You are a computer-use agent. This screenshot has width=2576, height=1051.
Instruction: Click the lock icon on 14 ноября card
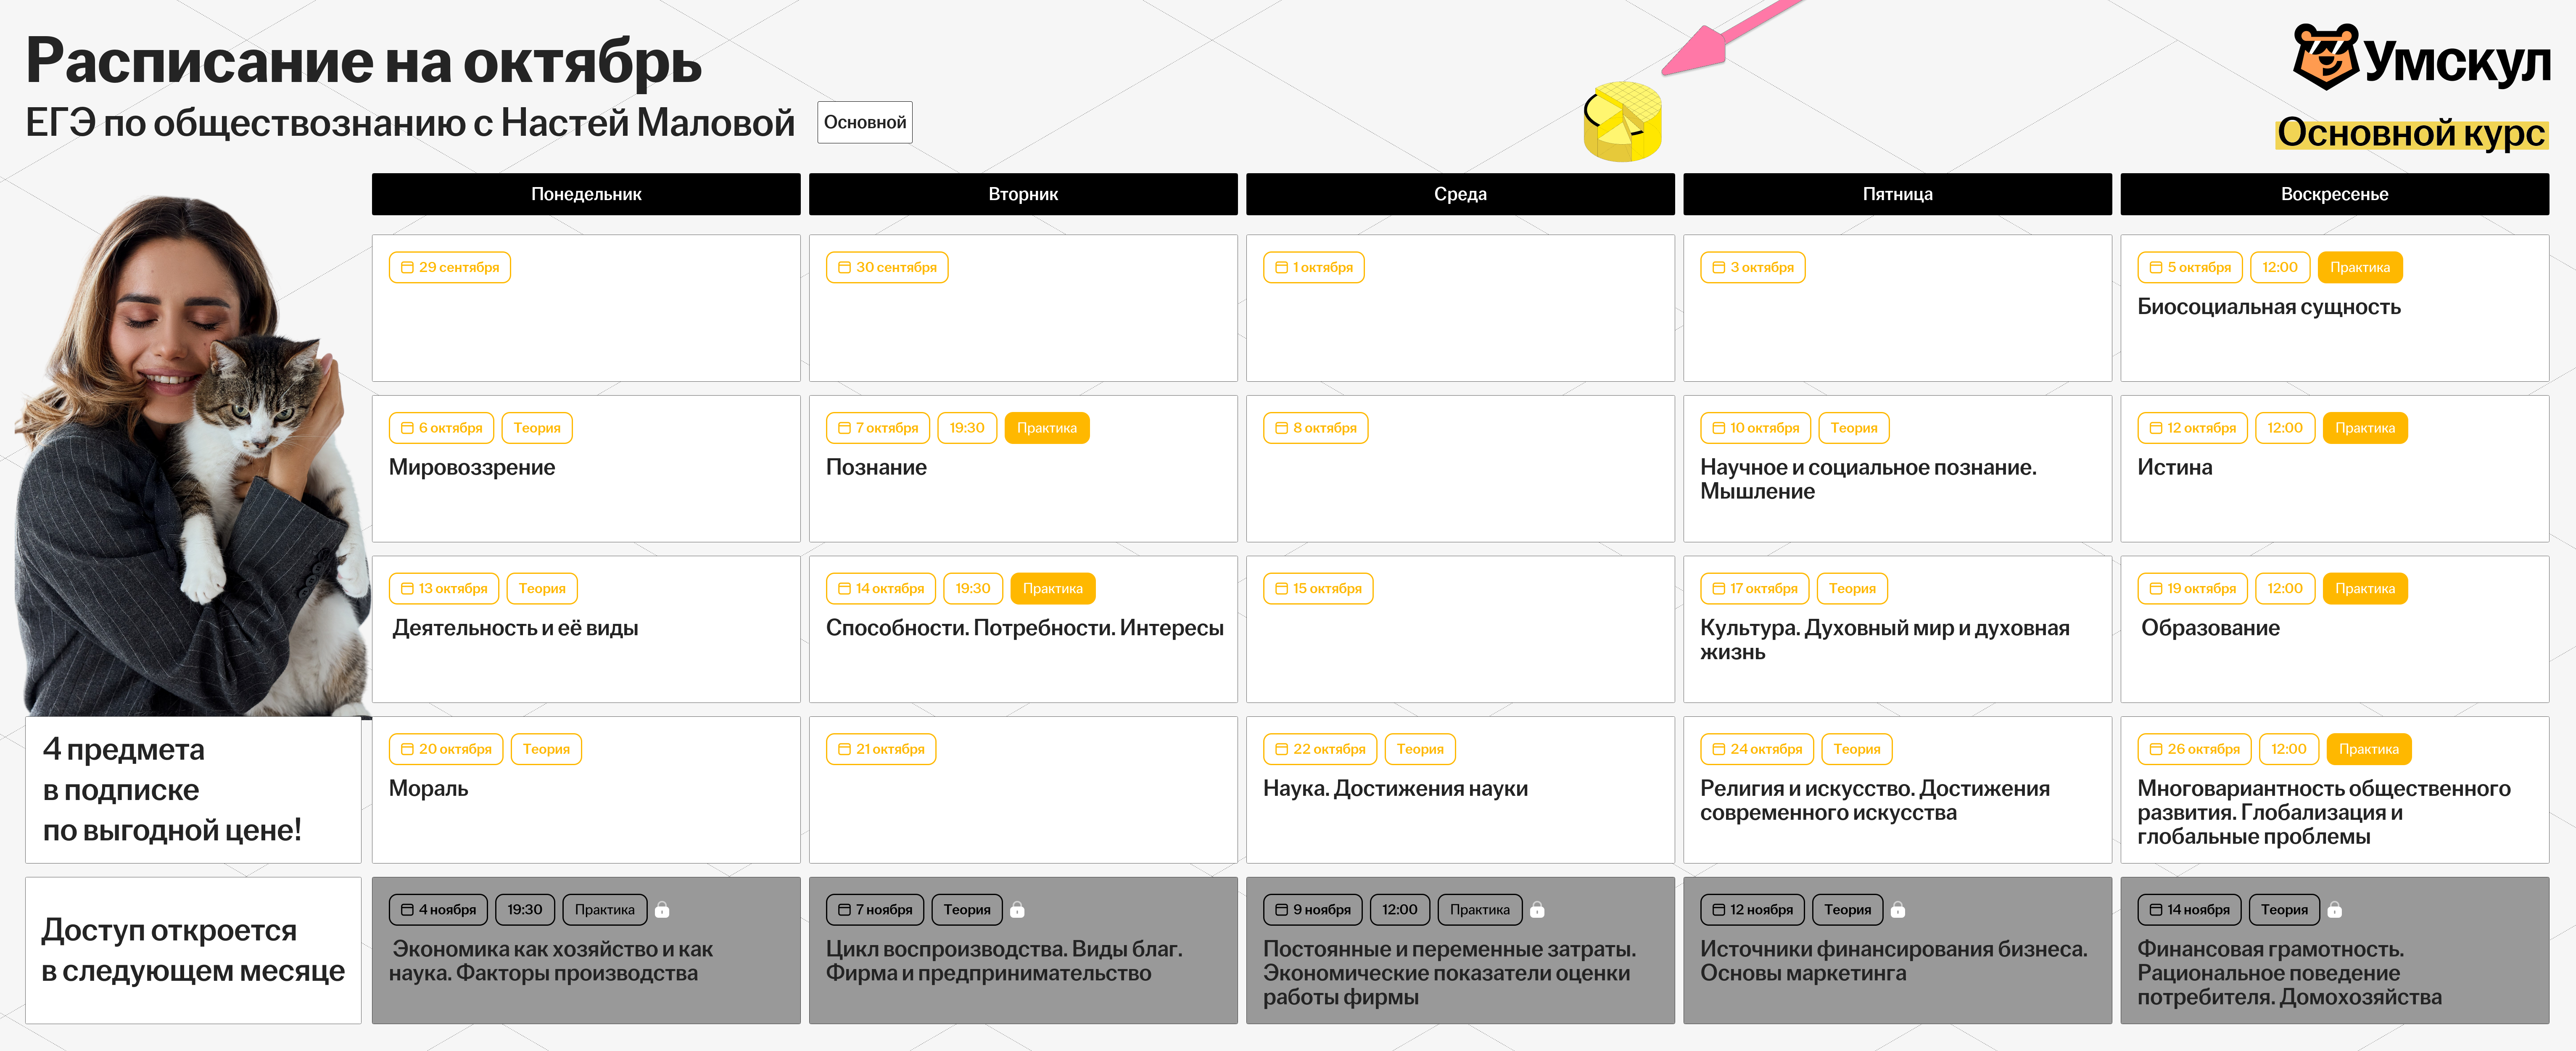[x=2335, y=910]
